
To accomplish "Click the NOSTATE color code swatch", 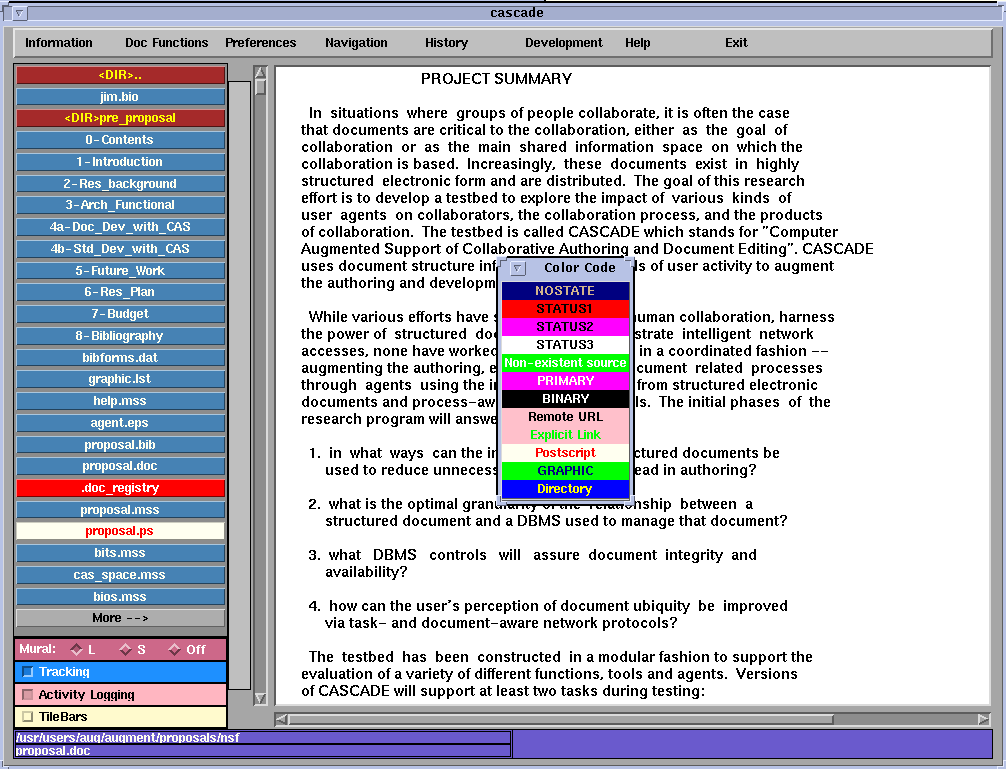I will pyautogui.click(x=565, y=291).
